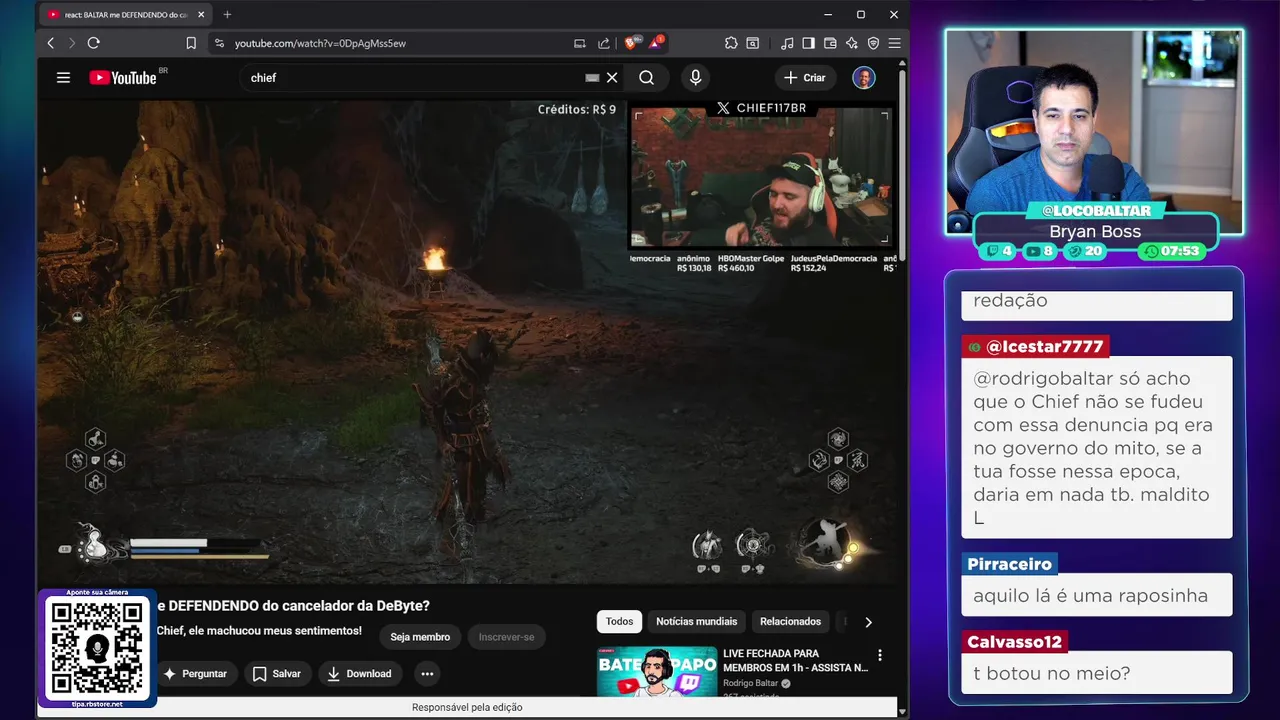Go back in browser history
This screenshot has height=720, width=1280.
(51, 43)
